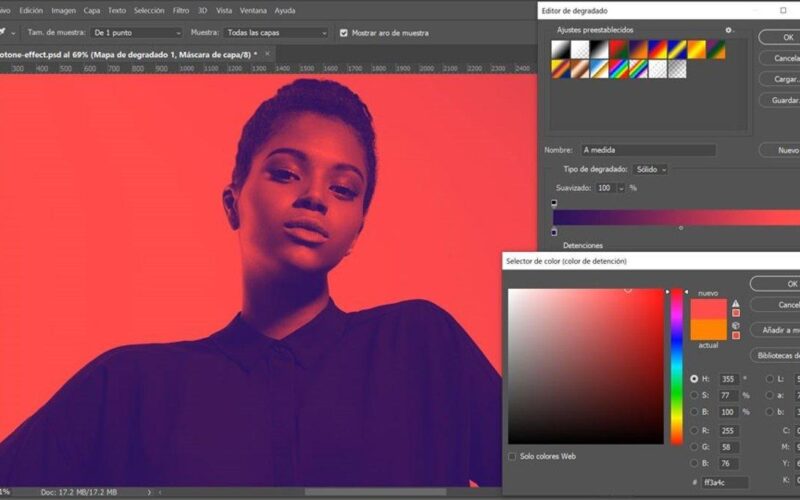
Task: Open the Ventana menu
Action: [254, 10]
